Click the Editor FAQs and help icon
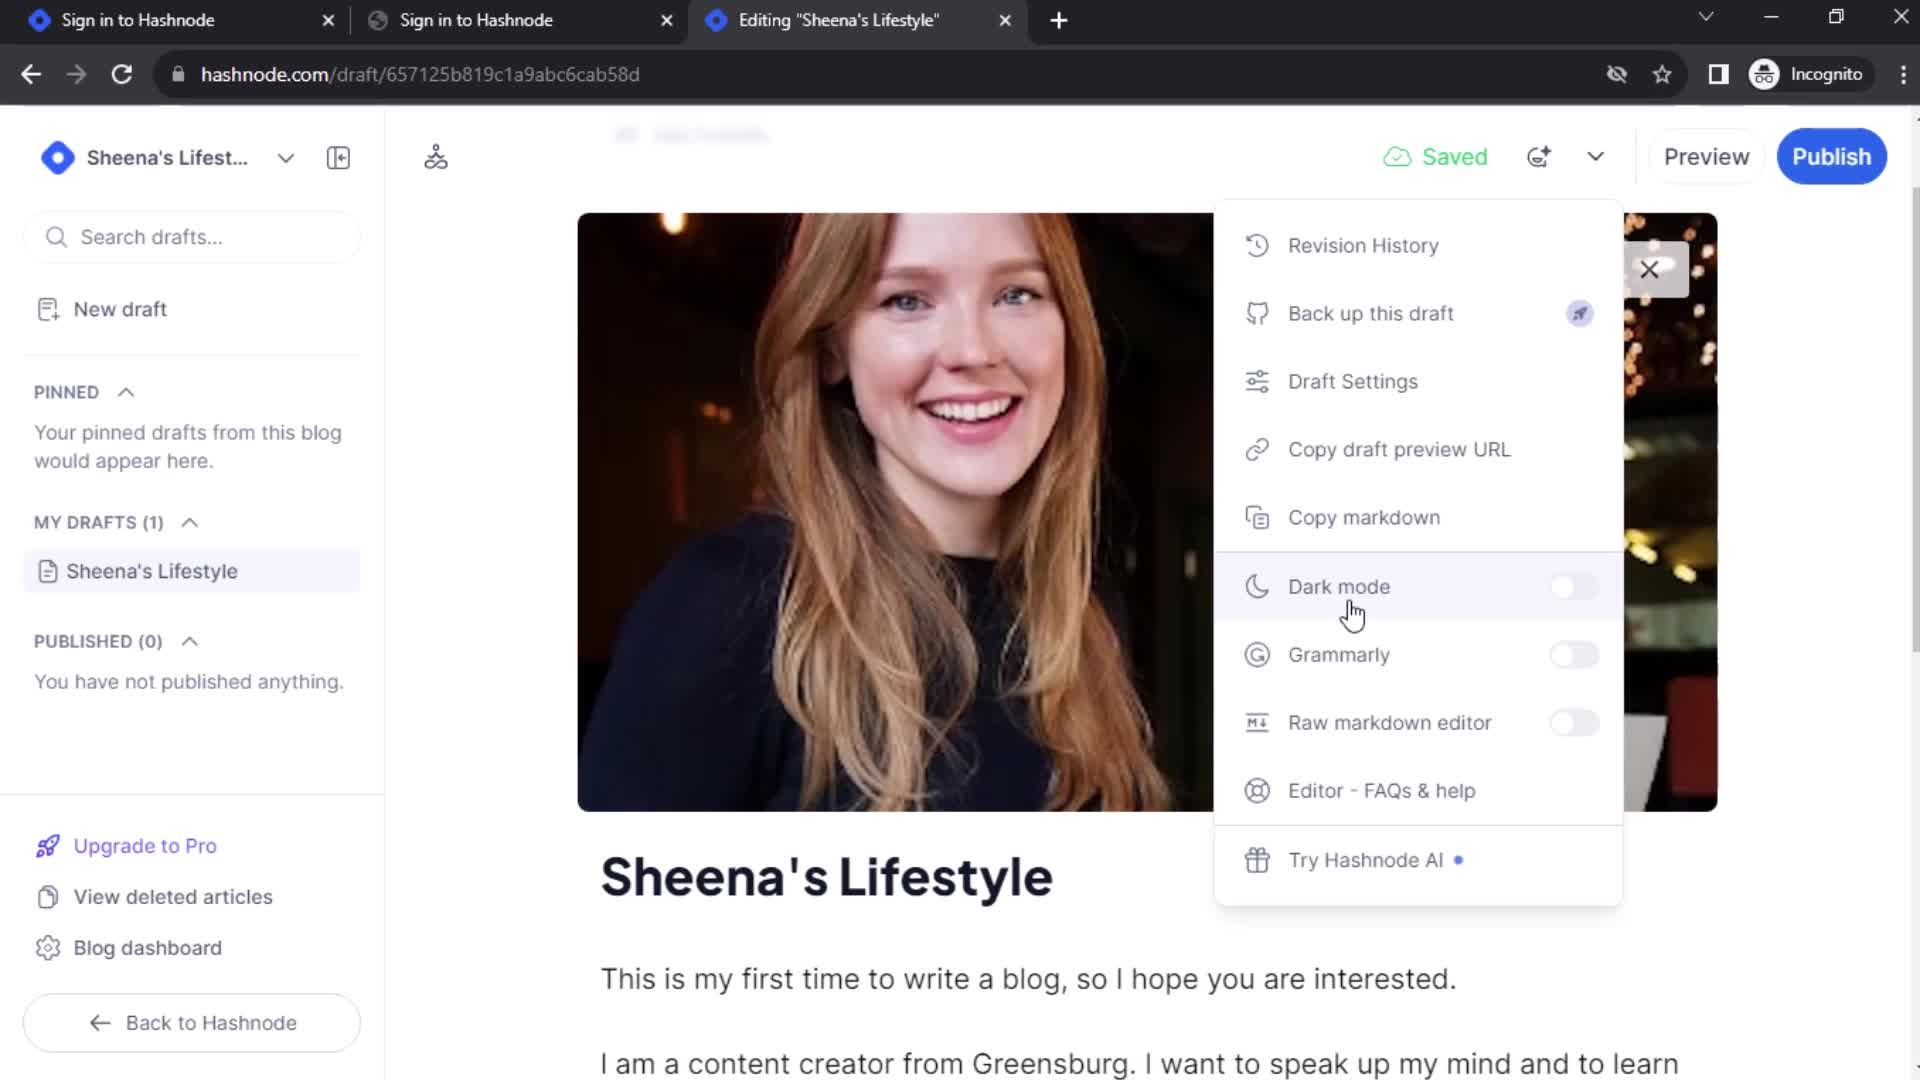Viewport: 1920px width, 1080px height. click(1259, 790)
